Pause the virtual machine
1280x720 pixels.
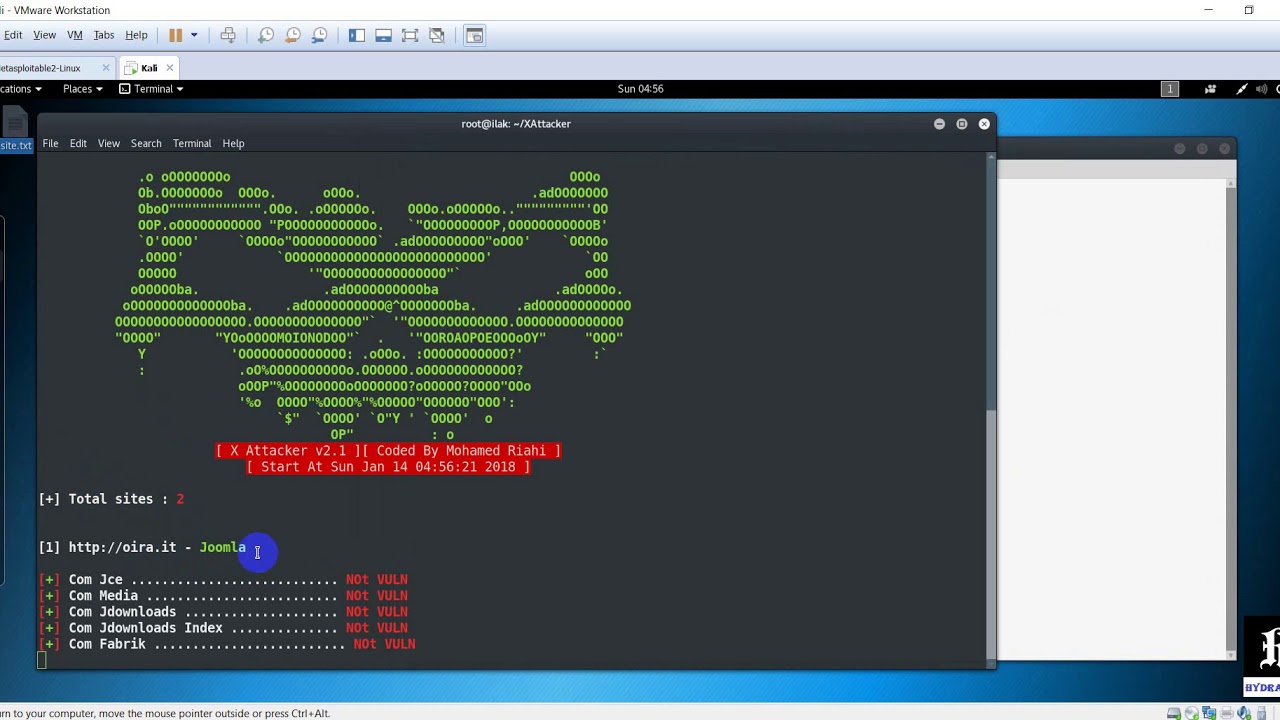[x=176, y=35]
